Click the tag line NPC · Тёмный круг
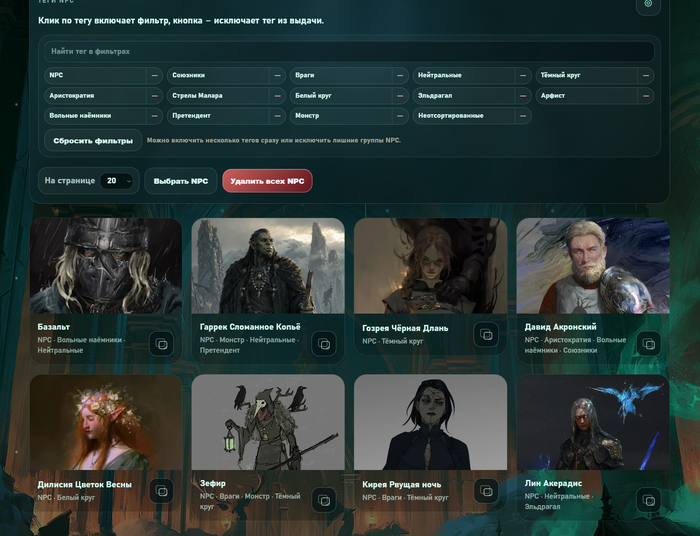This screenshot has height=536, width=700. point(392,341)
